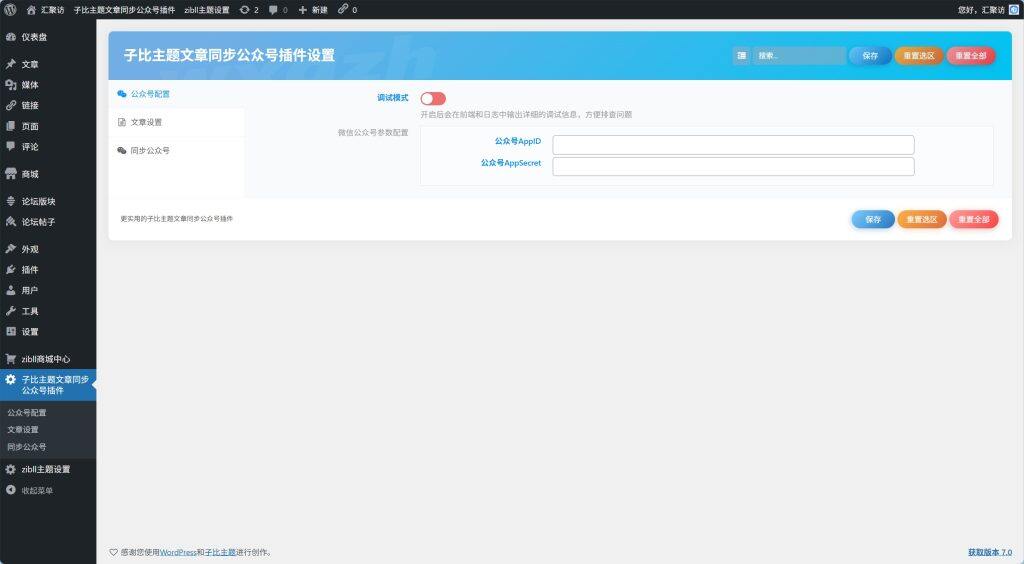Open admin bar zibll主题设置 item
The width and height of the screenshot is (1024, 564).
[x=206, y=10]
